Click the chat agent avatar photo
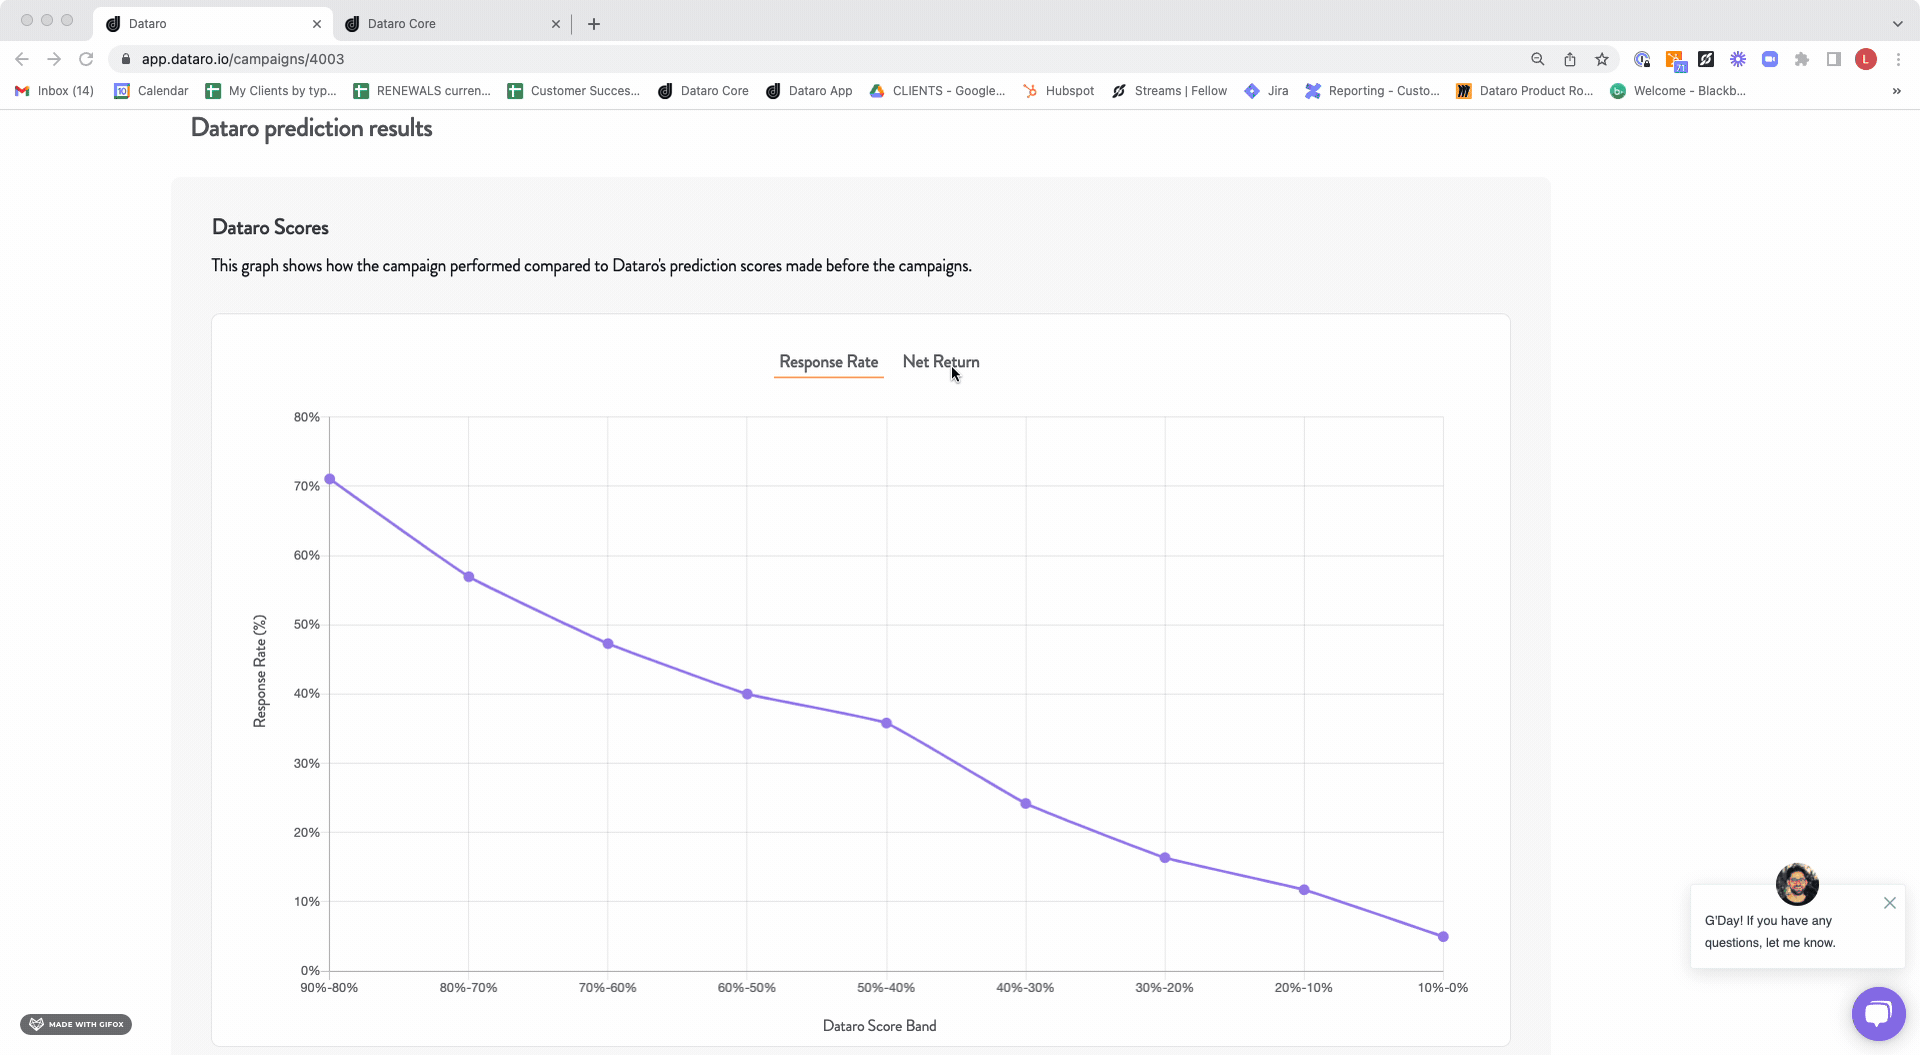Screen dimensions: 1920x1055 tap(1797, 884)
